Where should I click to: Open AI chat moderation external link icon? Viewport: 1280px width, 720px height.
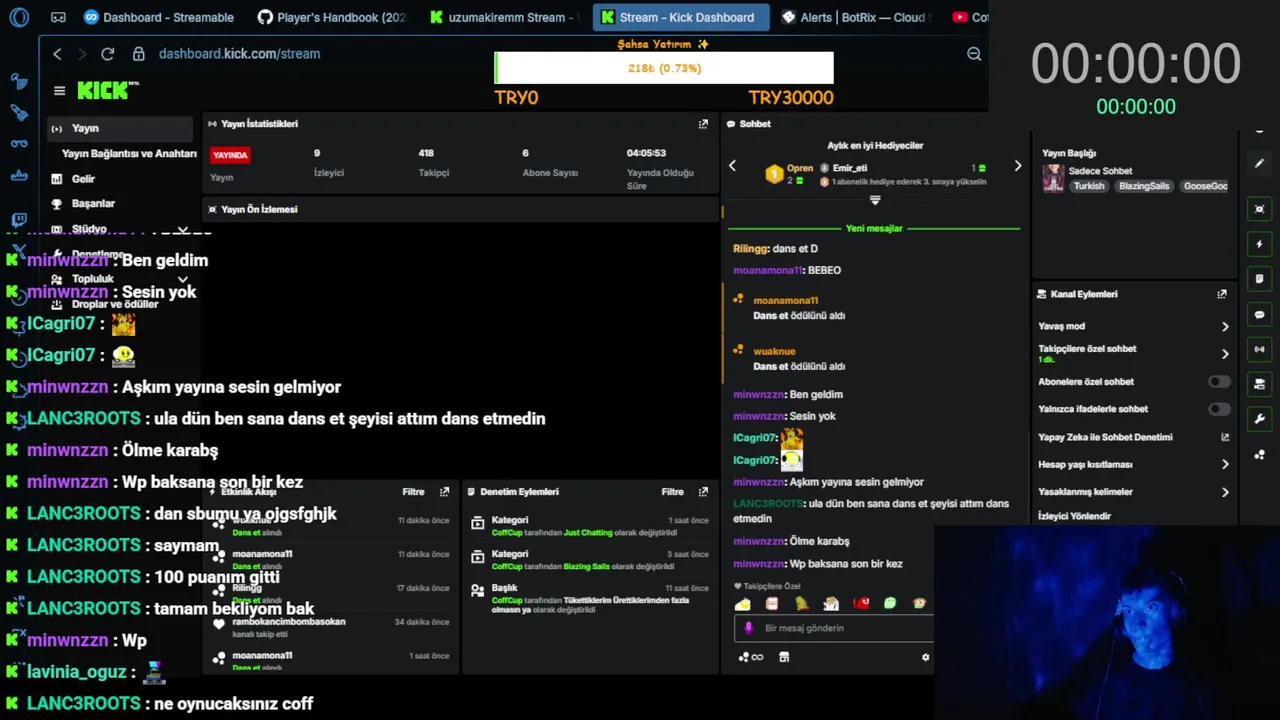[1225, 437]
